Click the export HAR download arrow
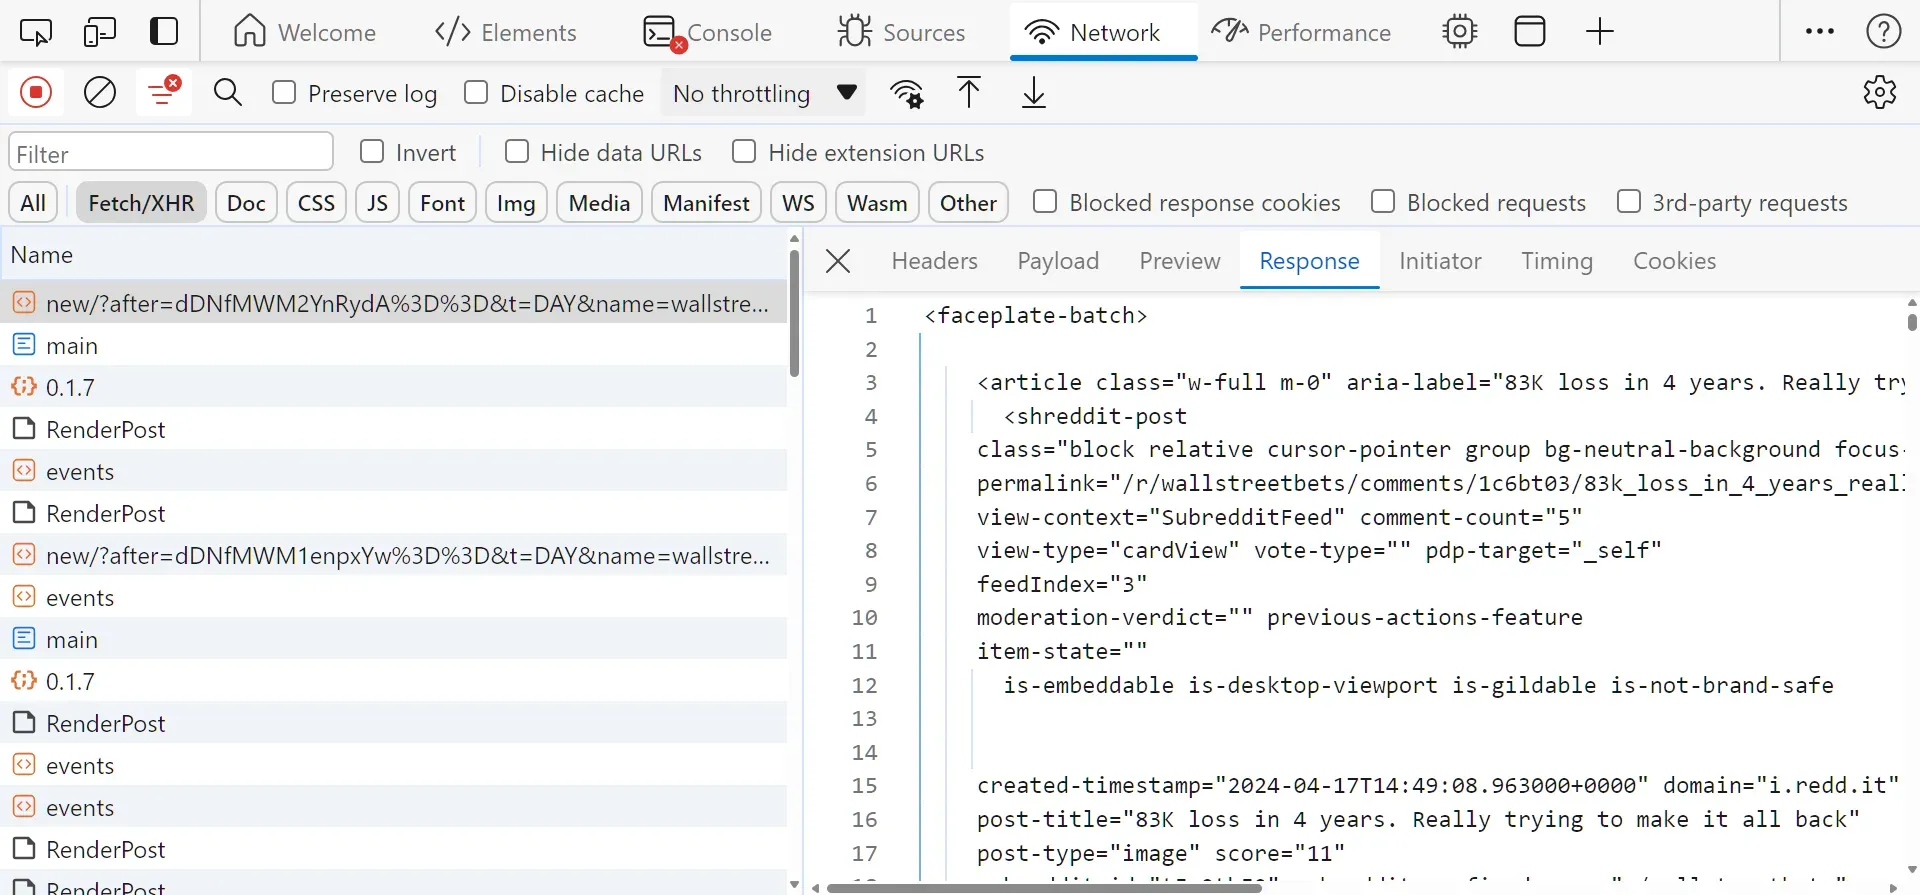Image resolution: width=1920 pixels, height=895 pixels. 1034,93
